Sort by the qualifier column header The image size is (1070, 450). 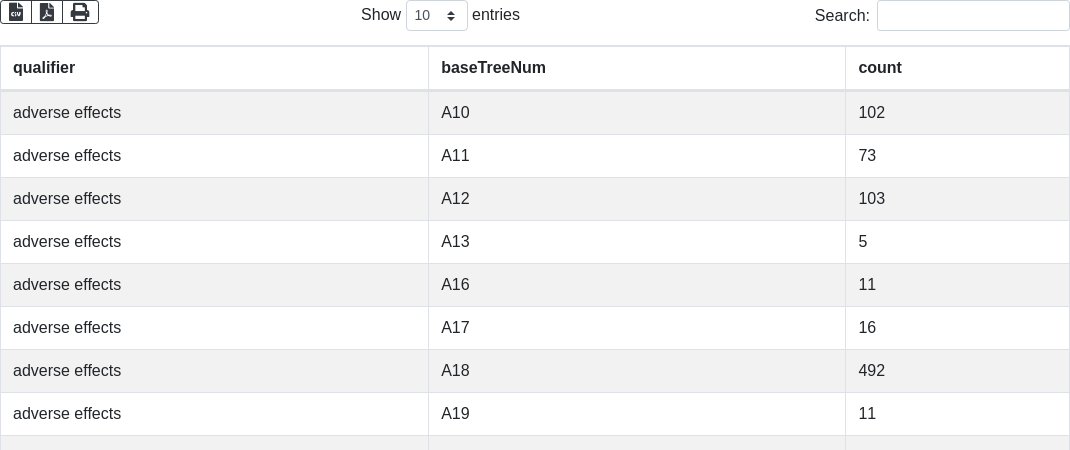[x=44, y=68]
